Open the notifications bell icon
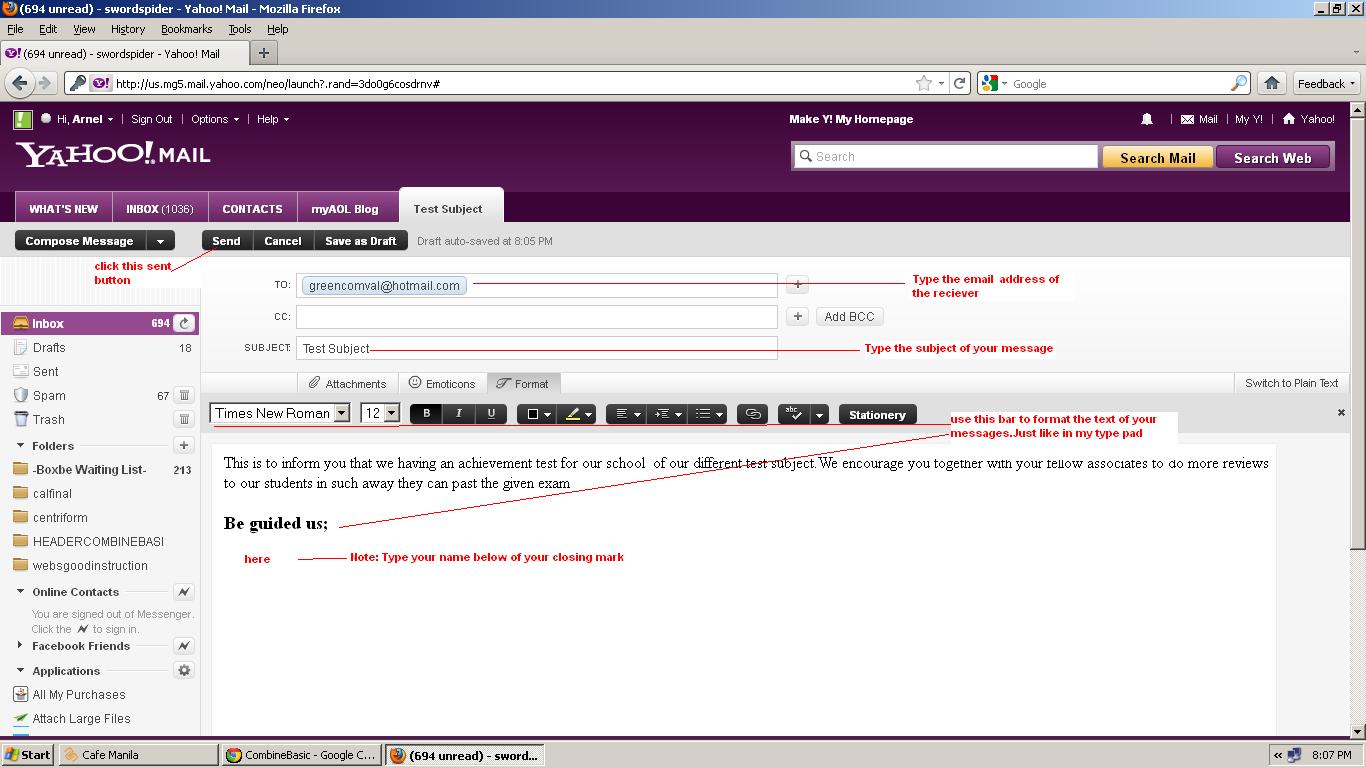1366x768 pixels. point(1147,119)
